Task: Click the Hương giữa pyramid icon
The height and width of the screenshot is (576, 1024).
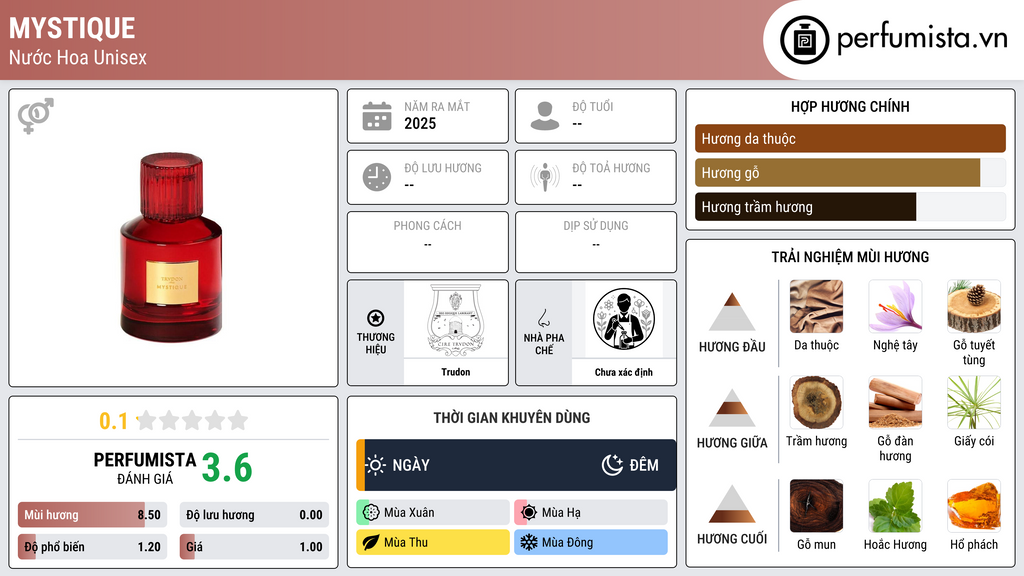Action: pyautogui.click(x=732, y=408)
